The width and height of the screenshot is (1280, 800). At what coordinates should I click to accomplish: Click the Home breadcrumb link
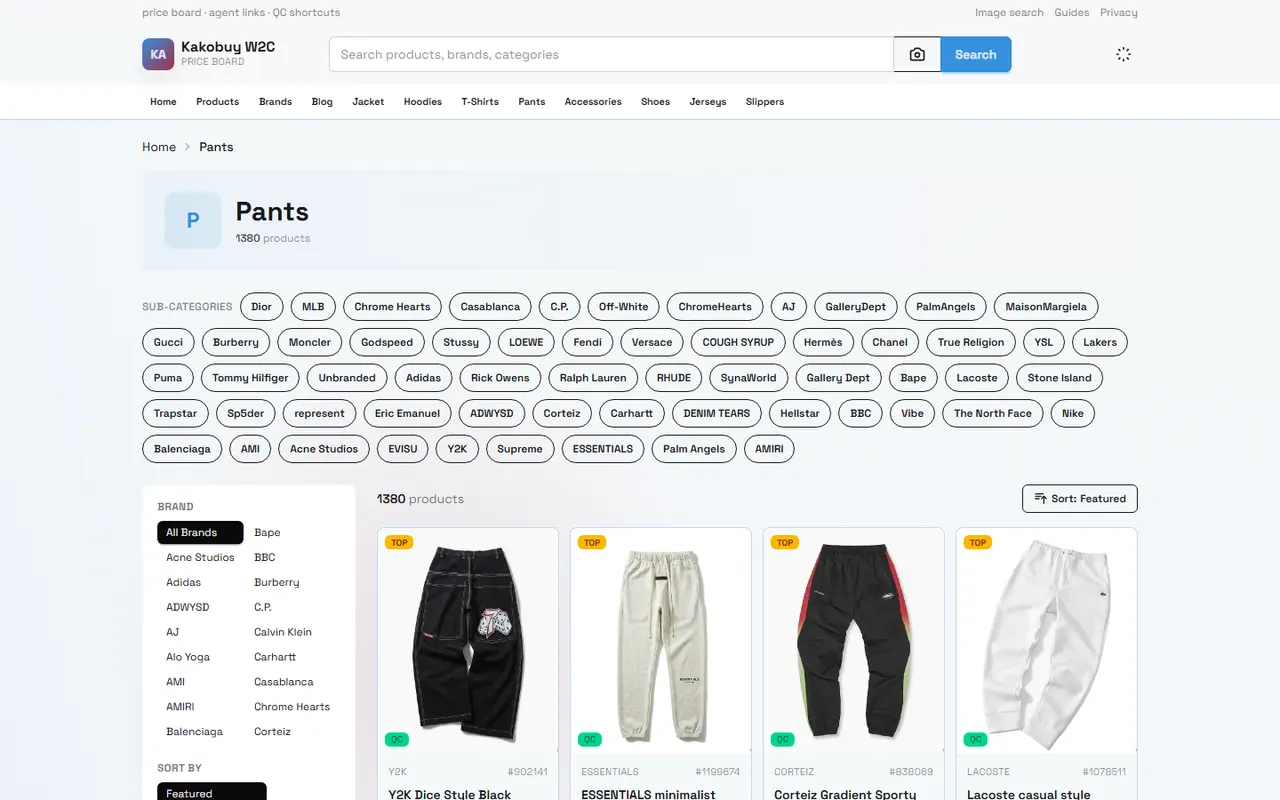[x=159, y=146]
